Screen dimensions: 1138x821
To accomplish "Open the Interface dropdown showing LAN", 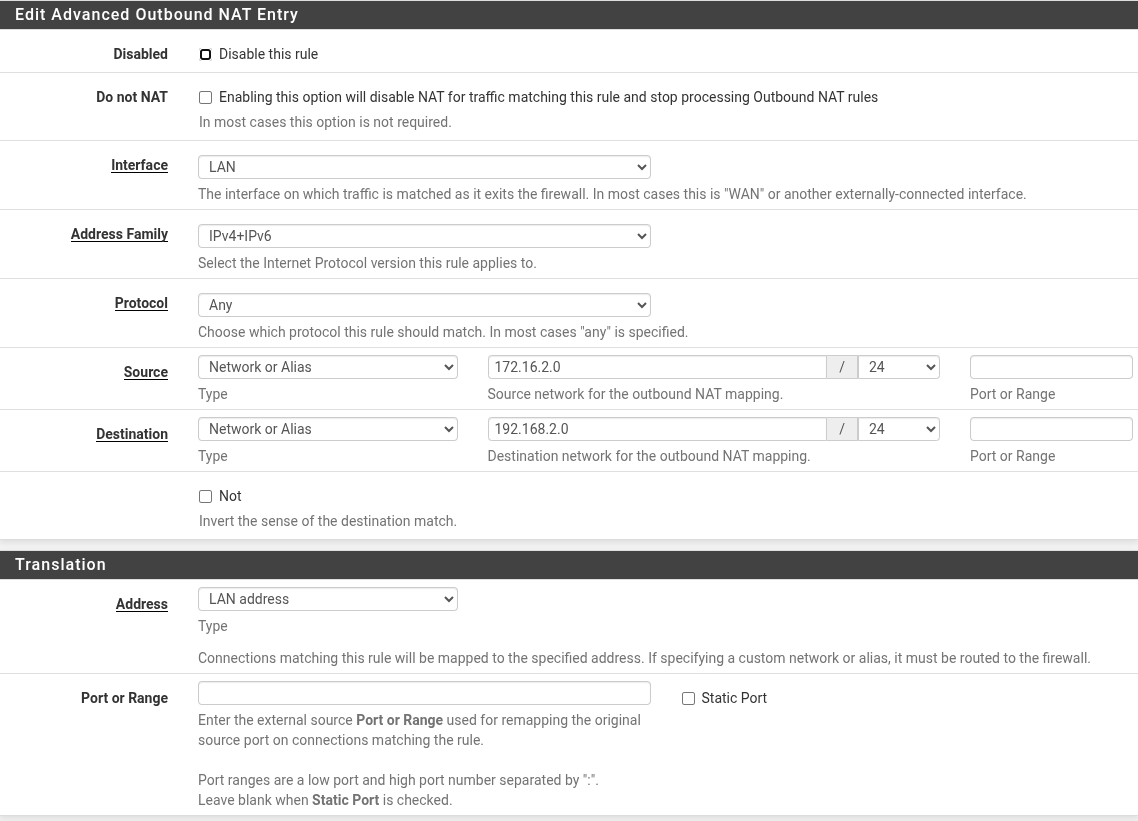I will click(424, 167).
